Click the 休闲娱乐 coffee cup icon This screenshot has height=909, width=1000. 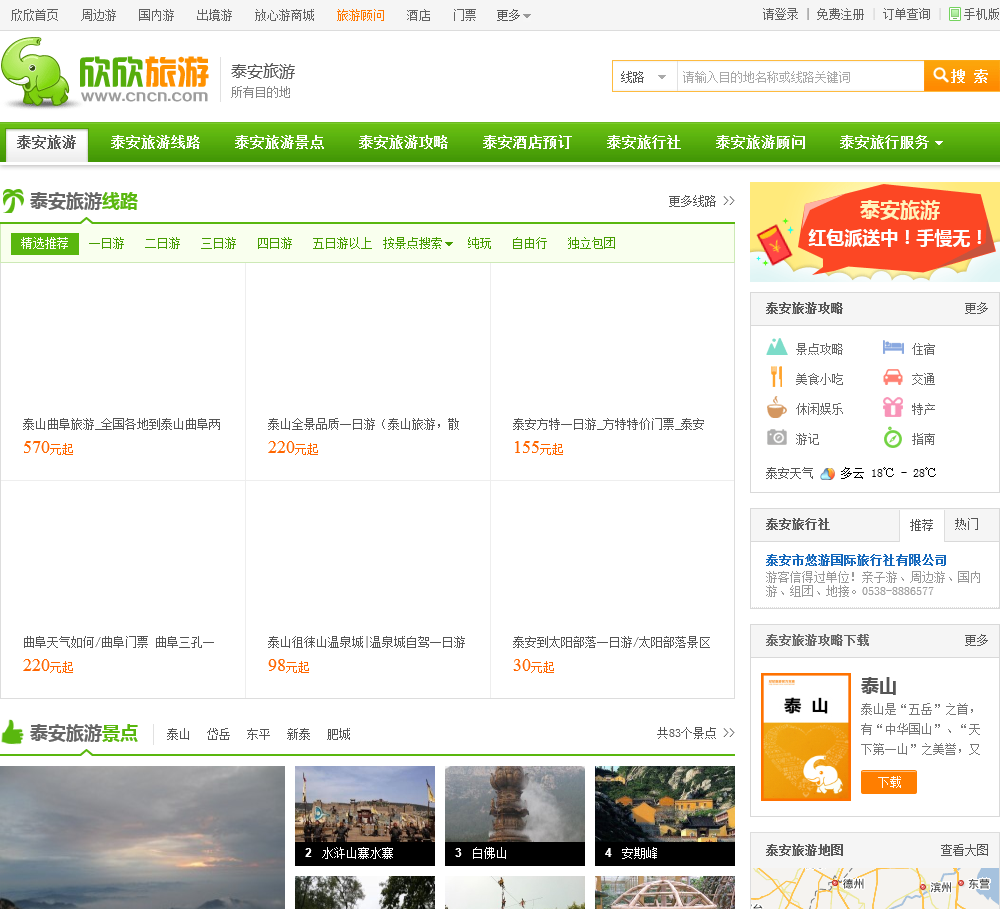(x=776, y=407)
